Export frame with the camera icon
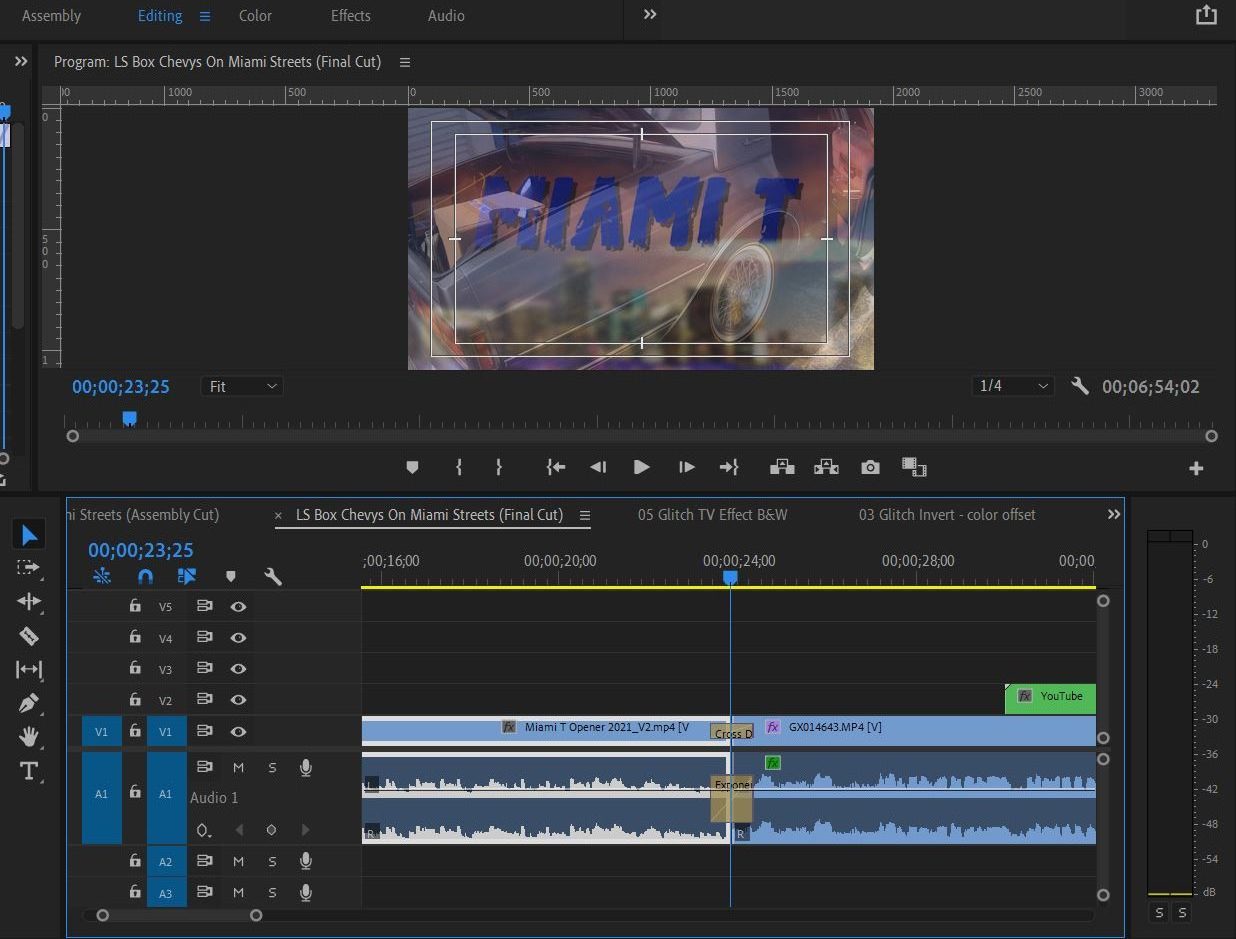1236x939 pixels. pyautogui.click(x=870, y=467)
